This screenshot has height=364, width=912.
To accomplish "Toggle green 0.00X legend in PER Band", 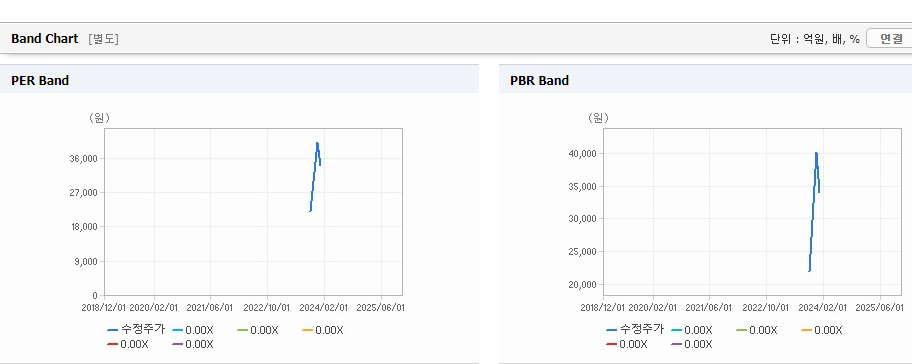I will click(x=258, y=330).
